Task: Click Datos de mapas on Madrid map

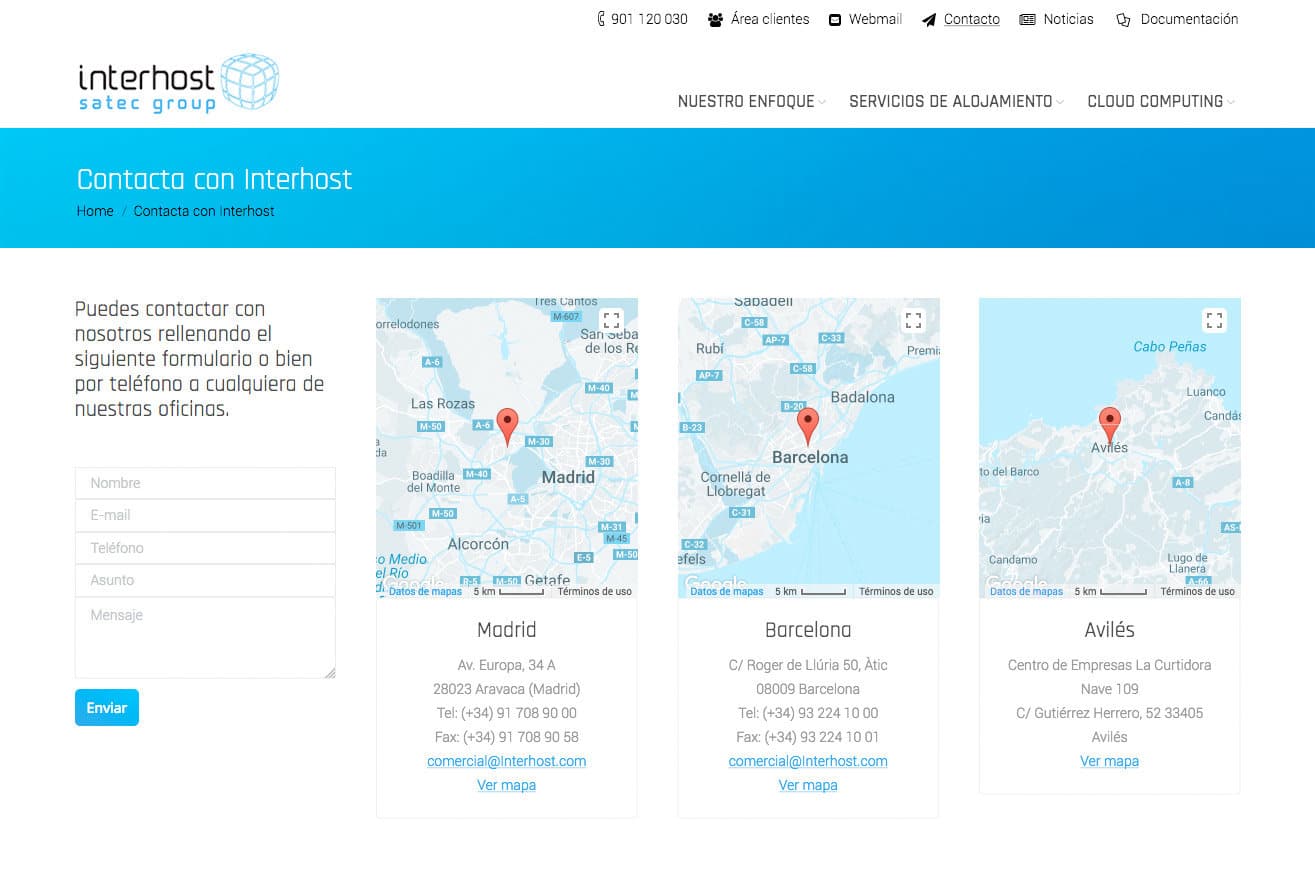Action: pos(426,591)
